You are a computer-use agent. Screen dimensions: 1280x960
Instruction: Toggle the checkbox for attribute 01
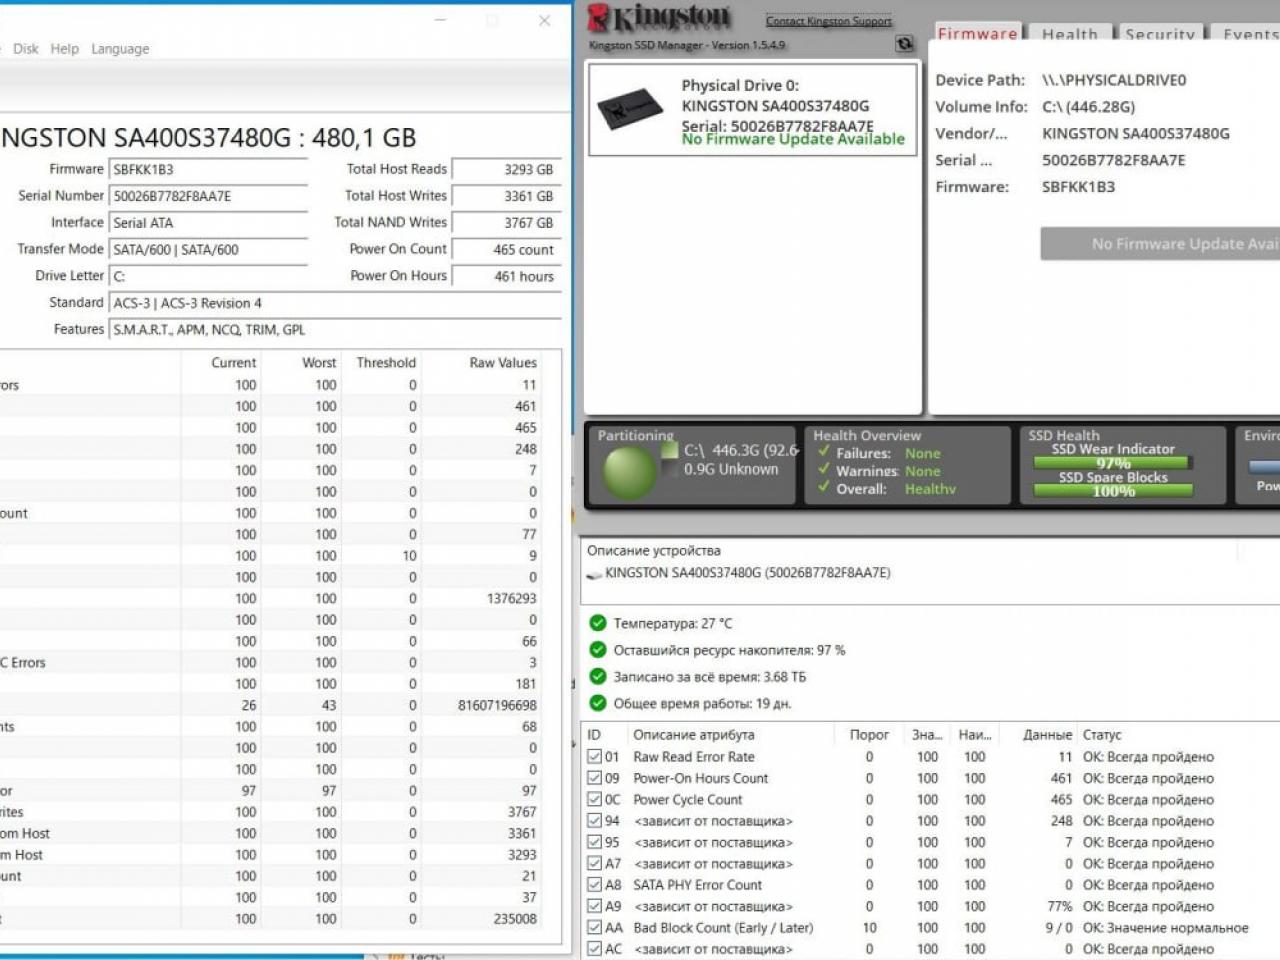(x=594, y=757)
